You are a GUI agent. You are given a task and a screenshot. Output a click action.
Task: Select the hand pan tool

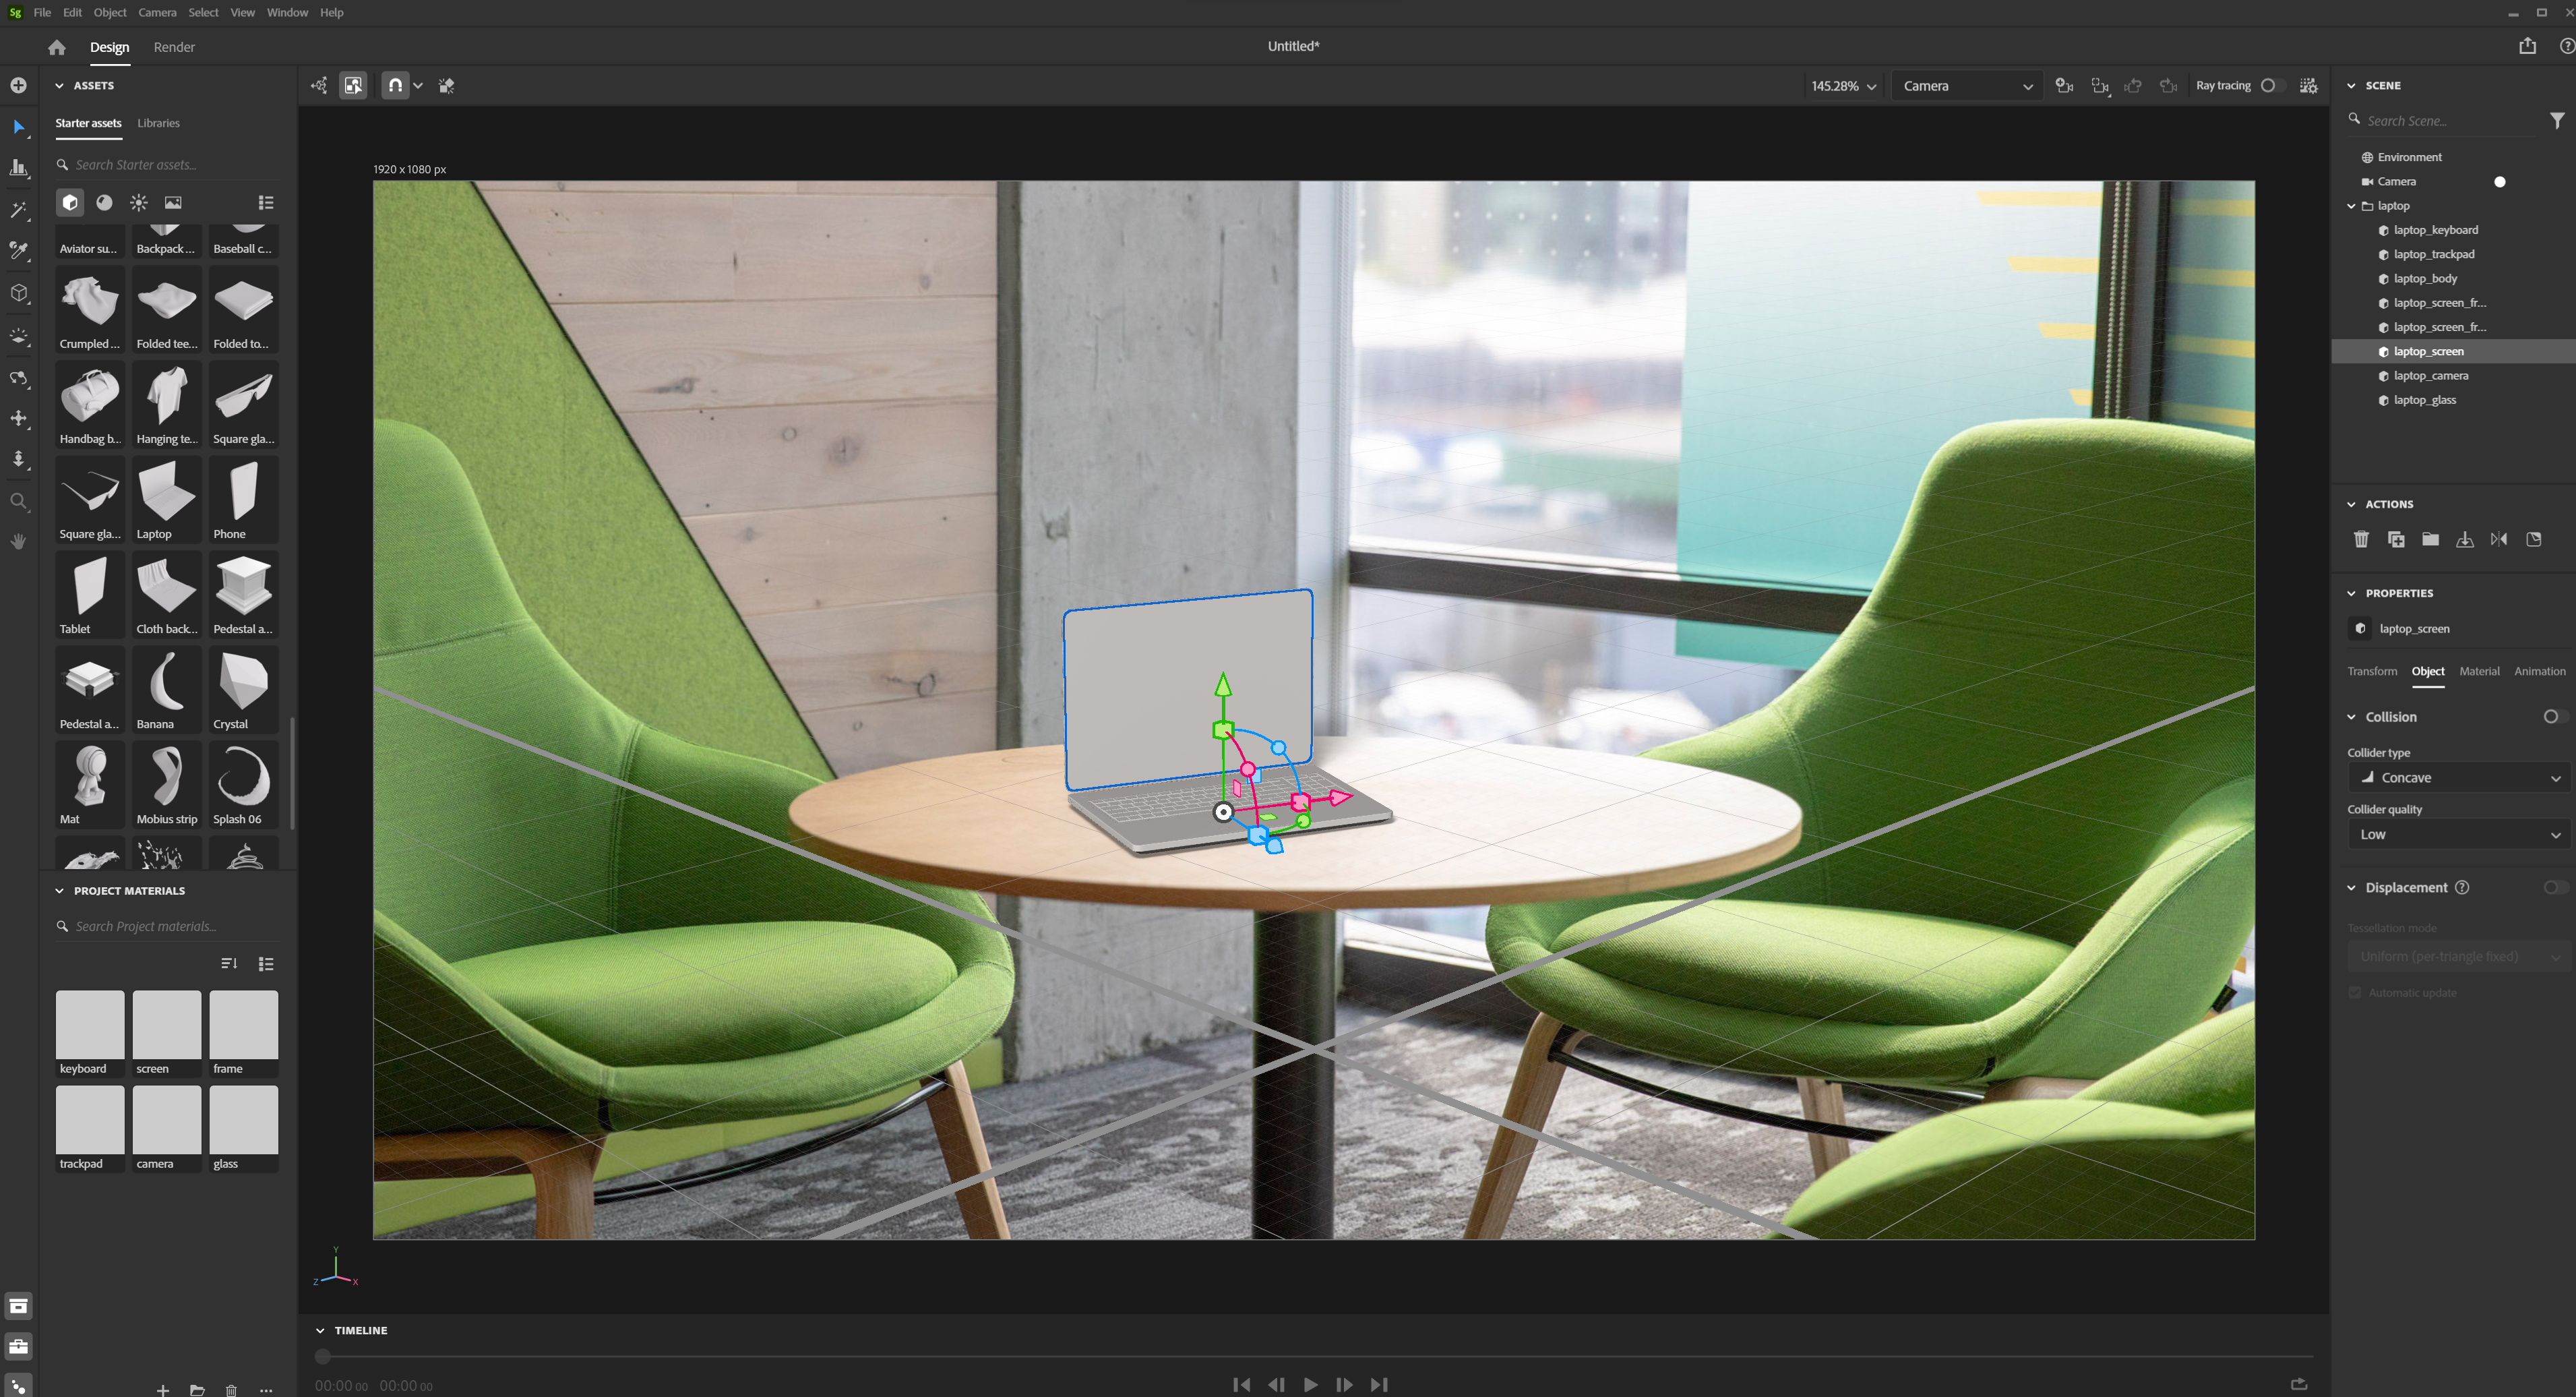(x=19, y=542)
